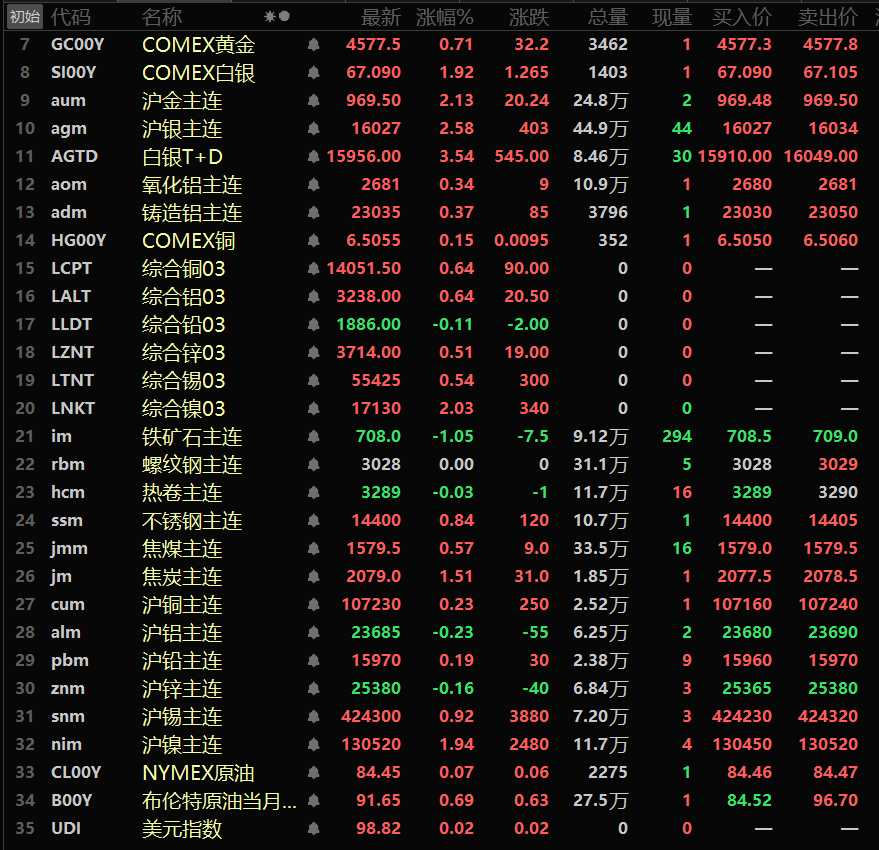Sort by 最新 column header
Viewport: 879px width, 850px height.
(381, 17)
